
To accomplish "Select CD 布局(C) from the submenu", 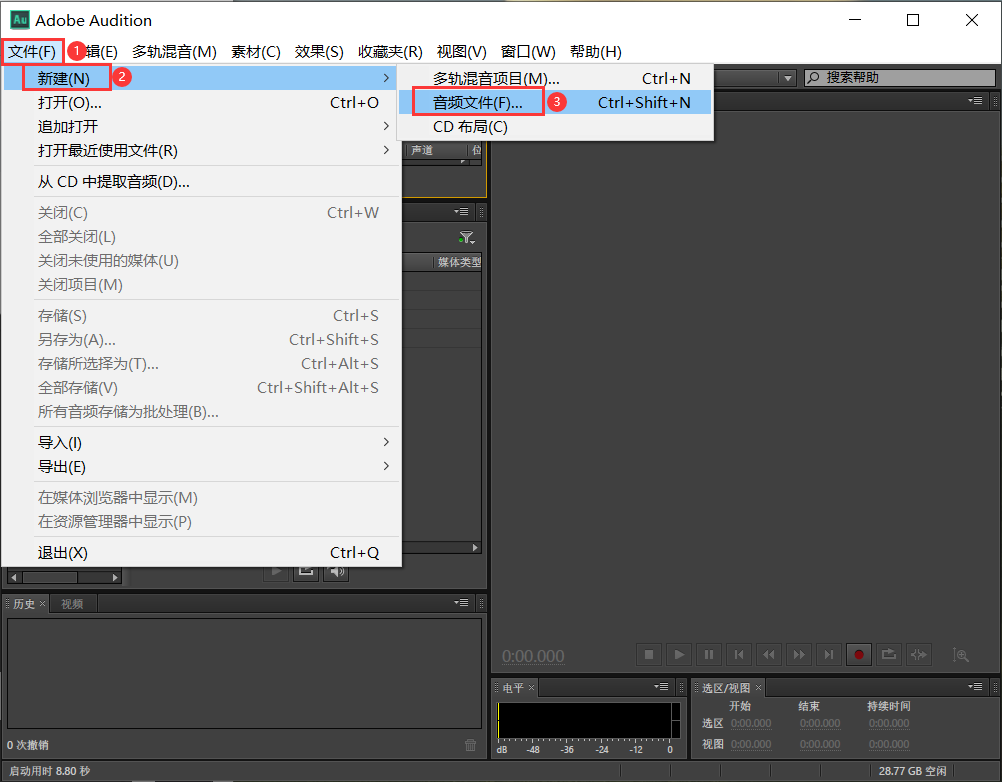I will [555, 126].
